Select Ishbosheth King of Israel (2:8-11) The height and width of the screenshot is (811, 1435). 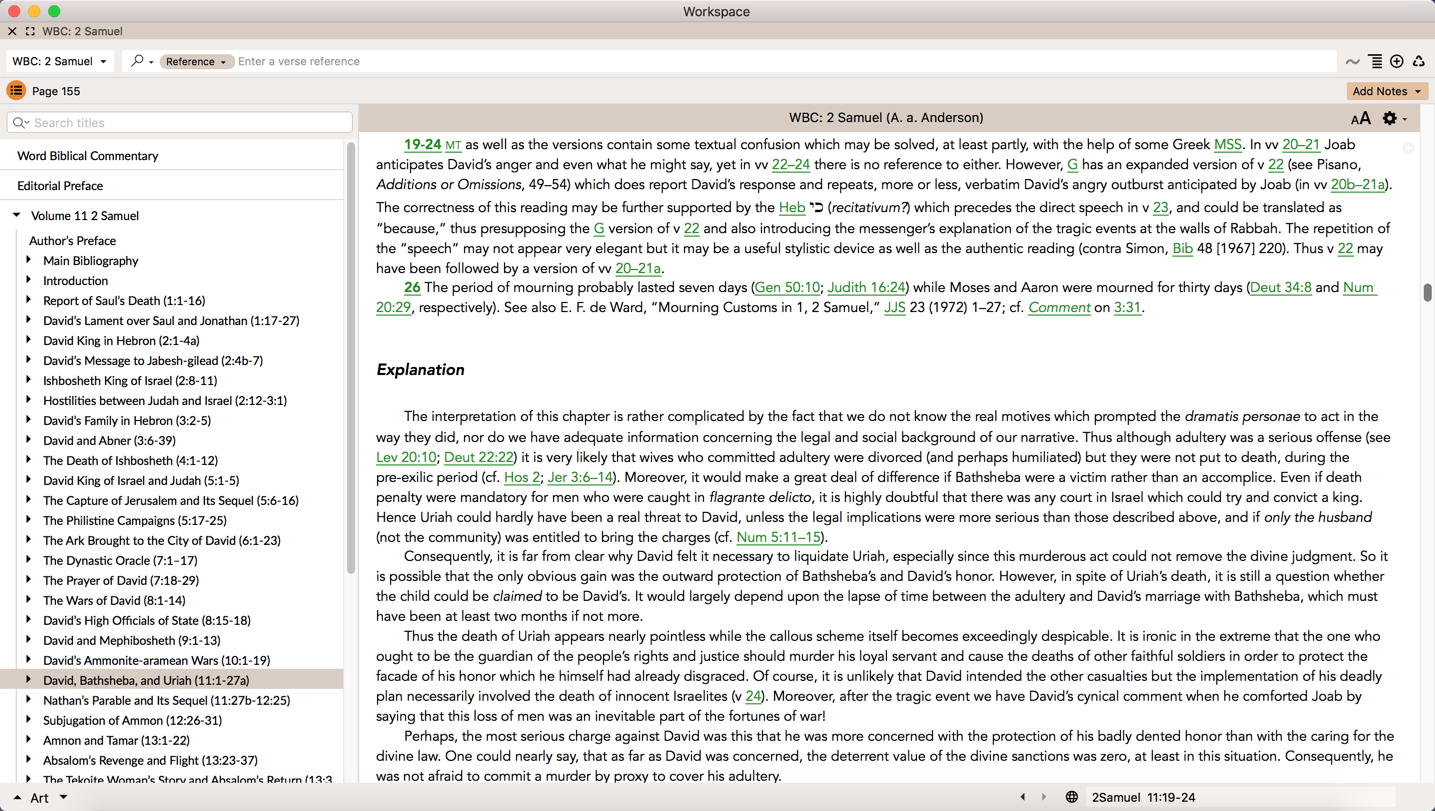(130, 381)
